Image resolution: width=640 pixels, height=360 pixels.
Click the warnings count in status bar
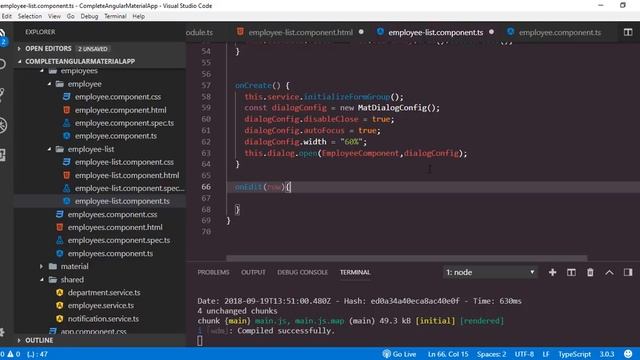[x=14, y=354]
